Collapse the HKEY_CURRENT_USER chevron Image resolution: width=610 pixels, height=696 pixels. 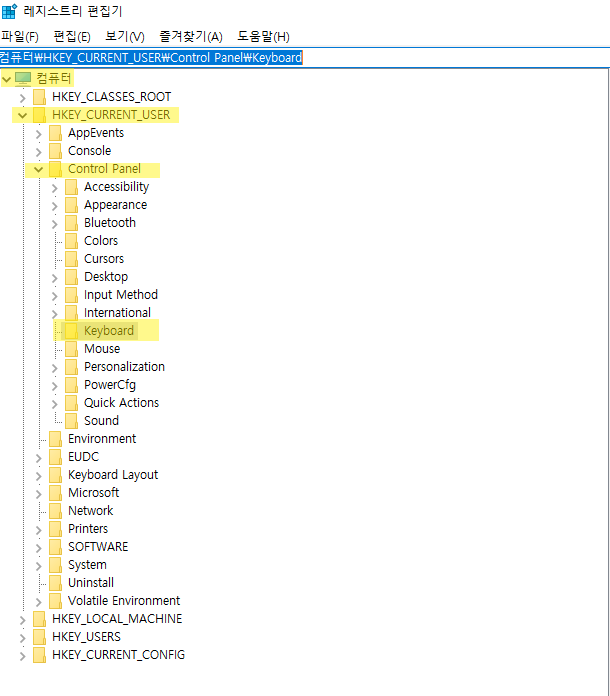(22, 115)
